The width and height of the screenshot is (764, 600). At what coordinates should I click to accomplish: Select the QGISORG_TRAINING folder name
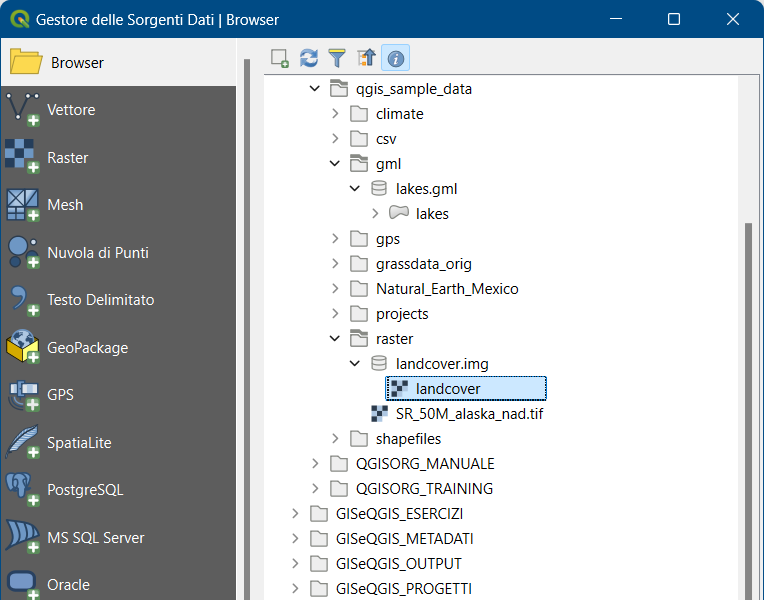coord(424,488)
